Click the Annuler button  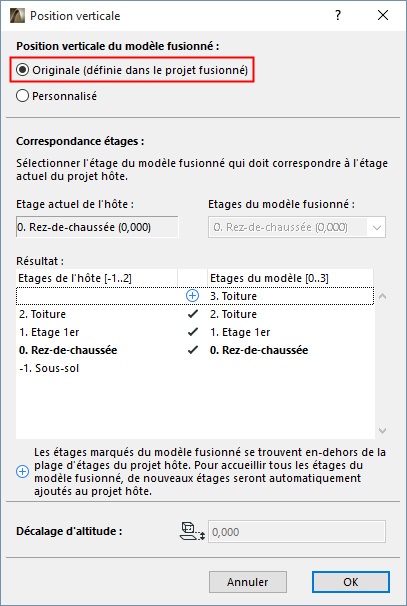[x=248, y=582]
